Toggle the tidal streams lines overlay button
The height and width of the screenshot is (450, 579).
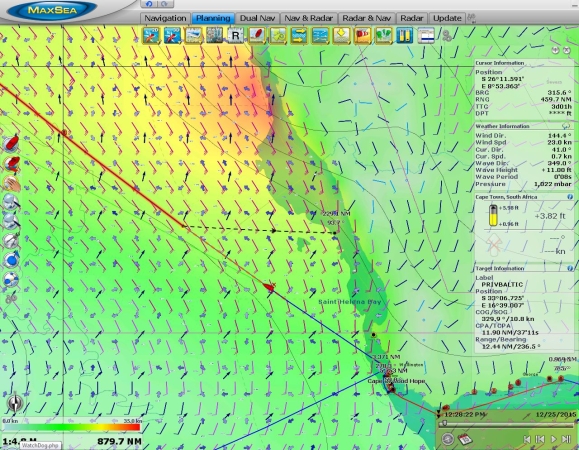click(320, 36)
